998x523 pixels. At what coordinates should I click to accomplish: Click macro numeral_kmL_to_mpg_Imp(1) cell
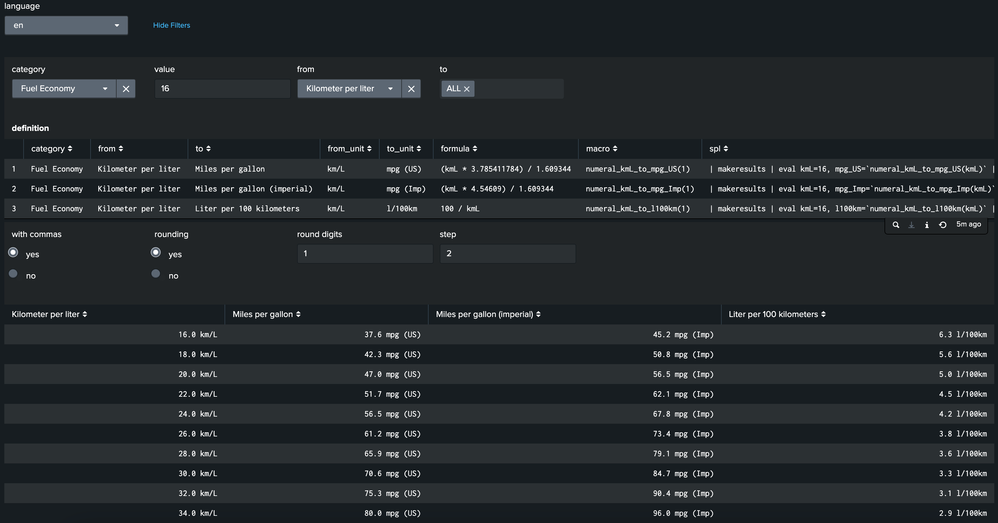pyautogui.click(x=640, y=188)
